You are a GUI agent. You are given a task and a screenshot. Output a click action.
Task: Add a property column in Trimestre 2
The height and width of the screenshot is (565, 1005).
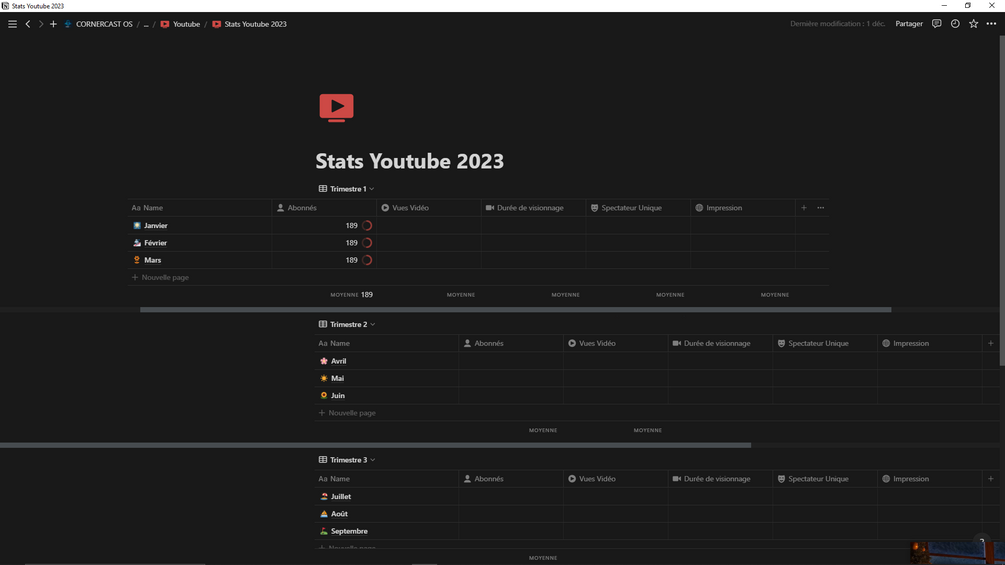coord(990,343)
